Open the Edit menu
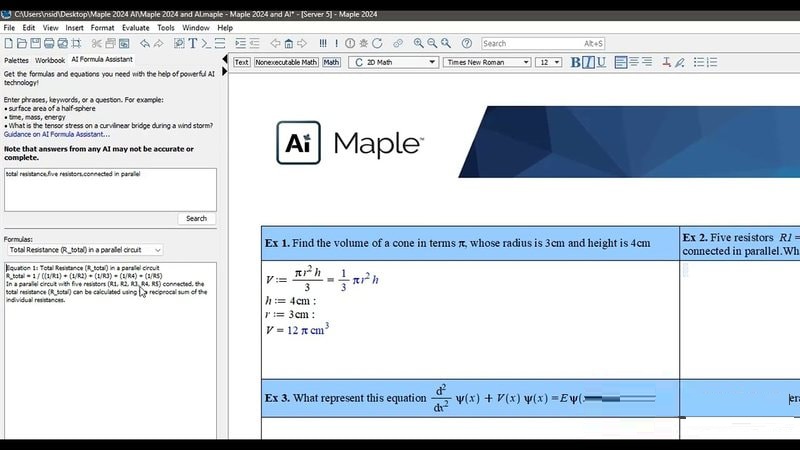Image resolution: width=800 pixels, height=450 pixels. 29,28
